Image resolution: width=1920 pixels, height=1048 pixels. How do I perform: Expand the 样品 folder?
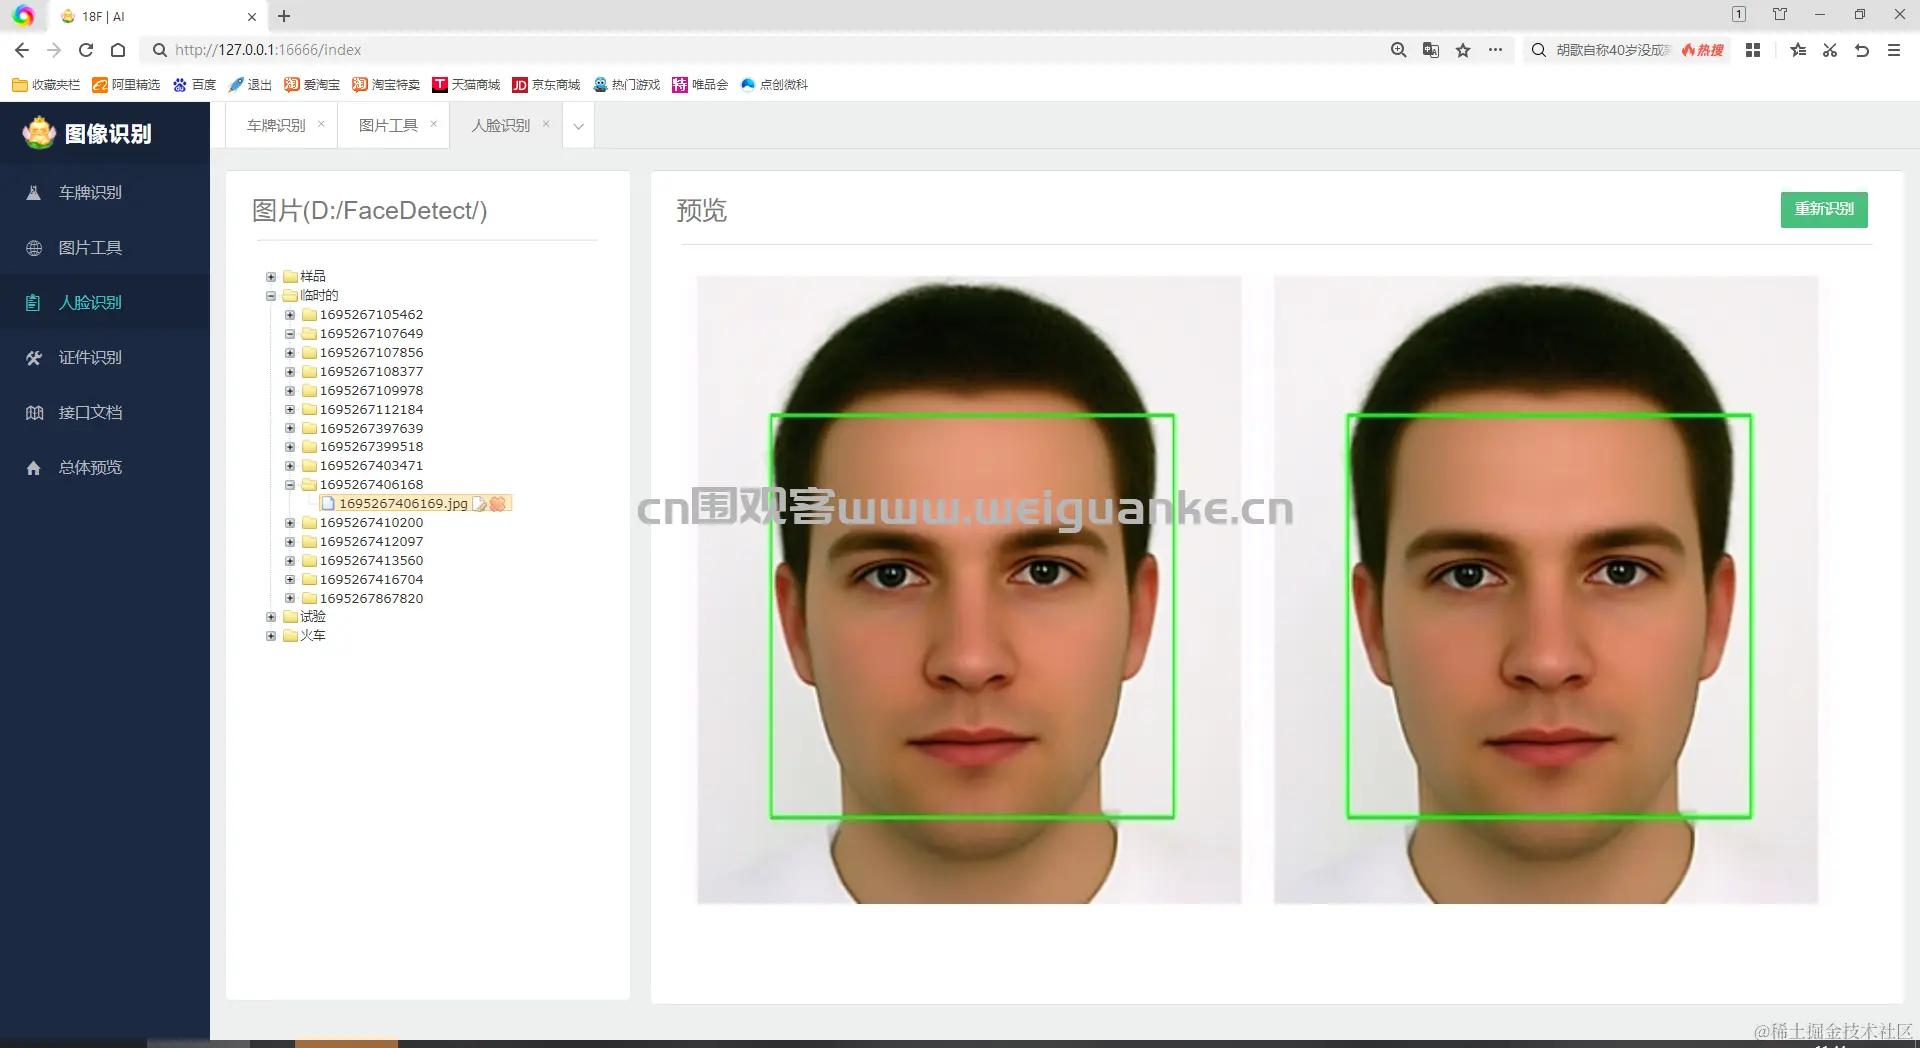pos(271,277)
